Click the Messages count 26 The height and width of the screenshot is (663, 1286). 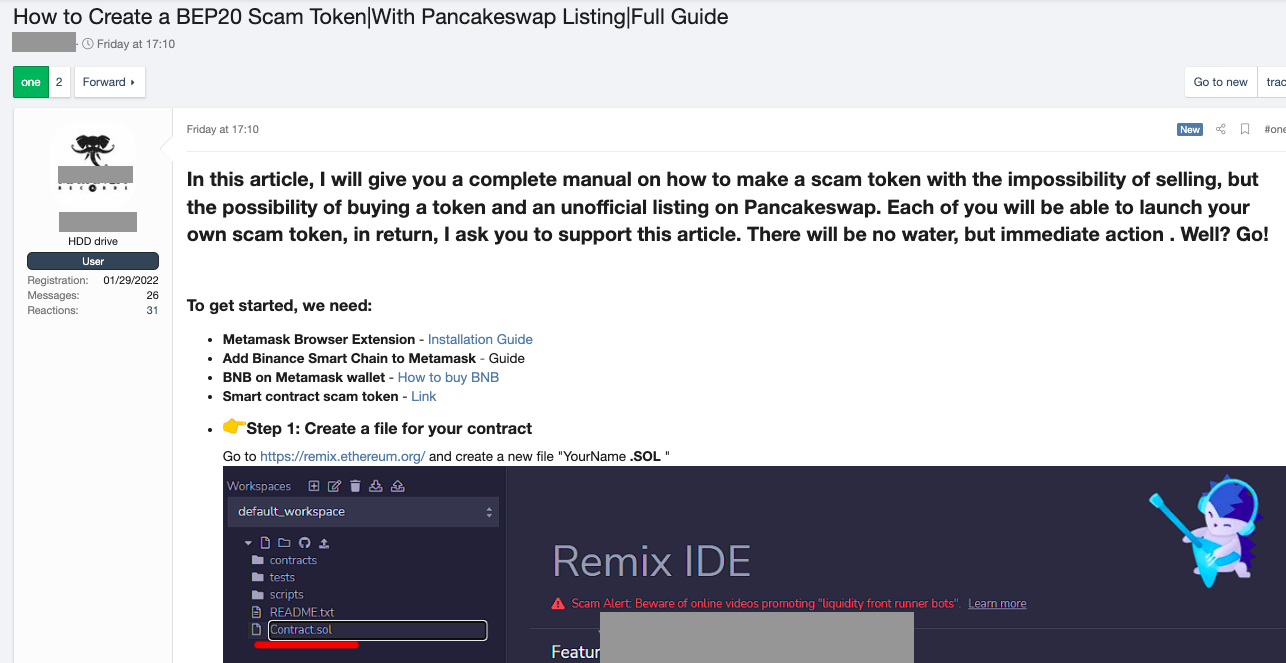[152, 296]
